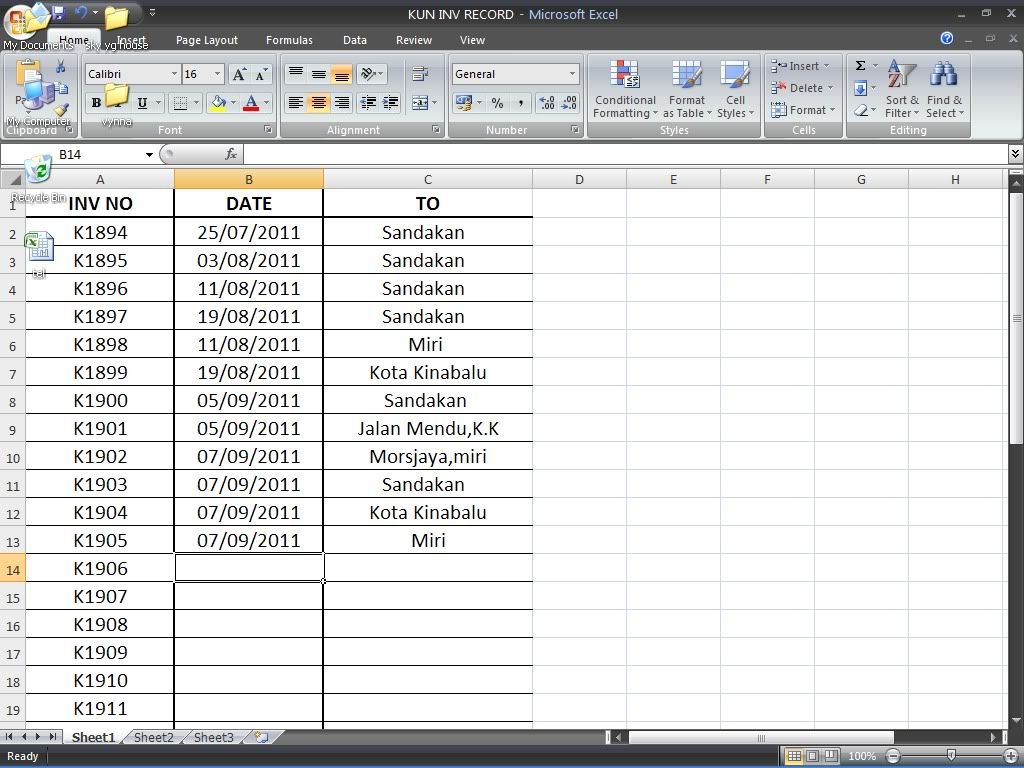1024x768 pixels.
Task: Click the Percent Style icon
Action: click(497, 103)
